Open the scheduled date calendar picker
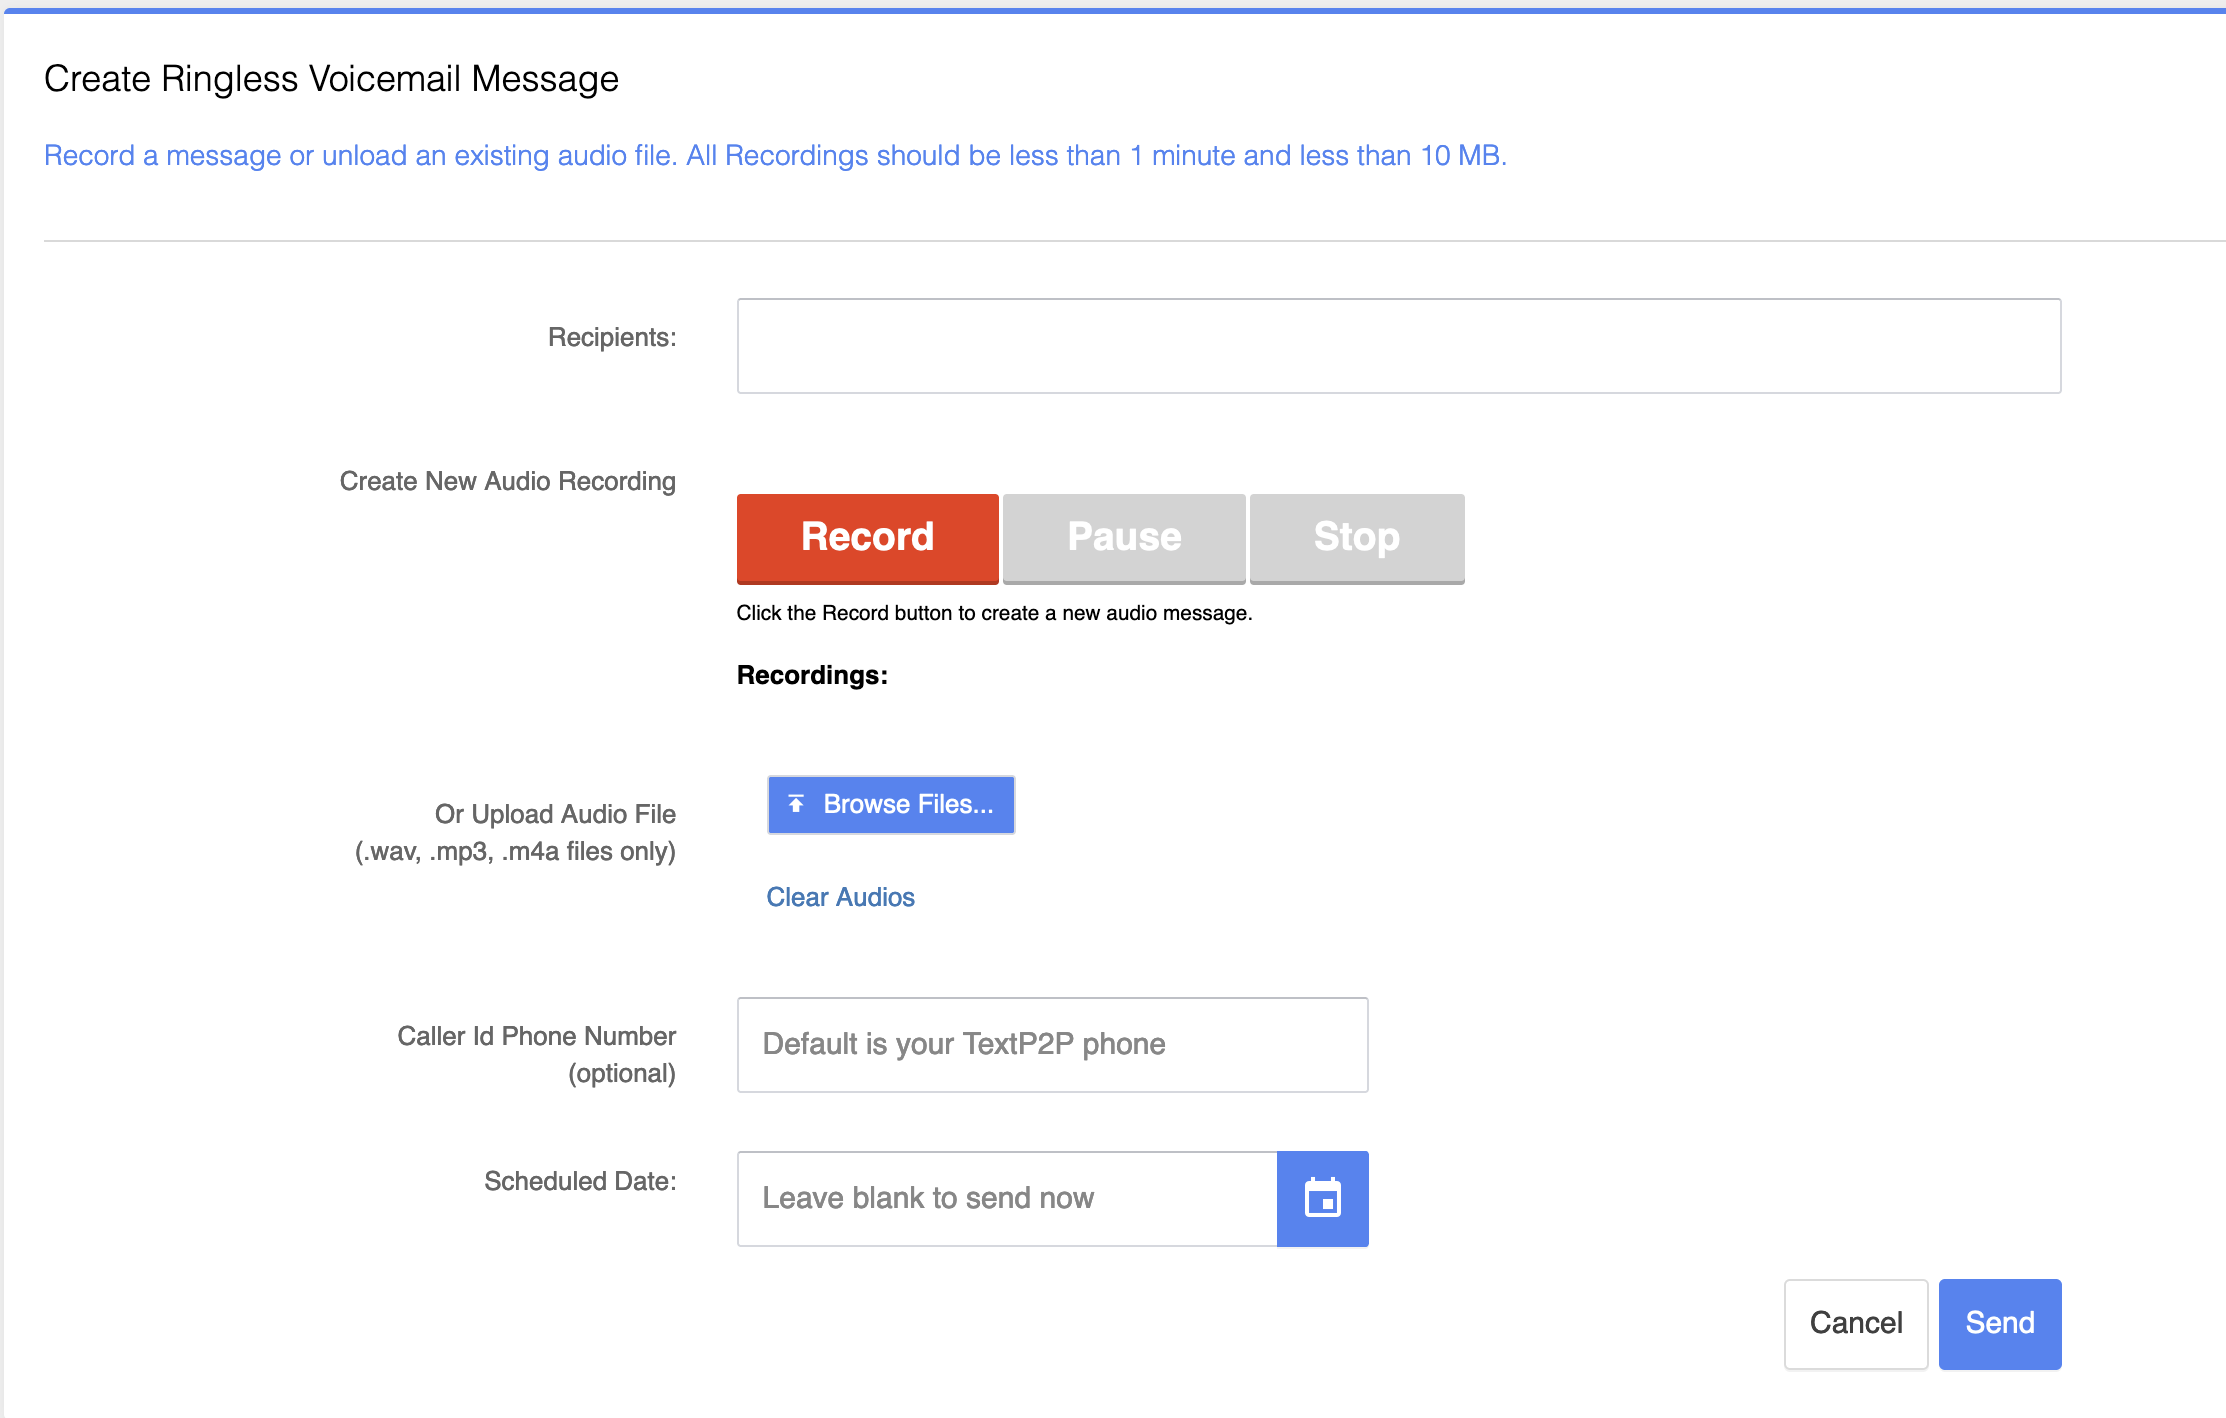 coord(1322,1198)
